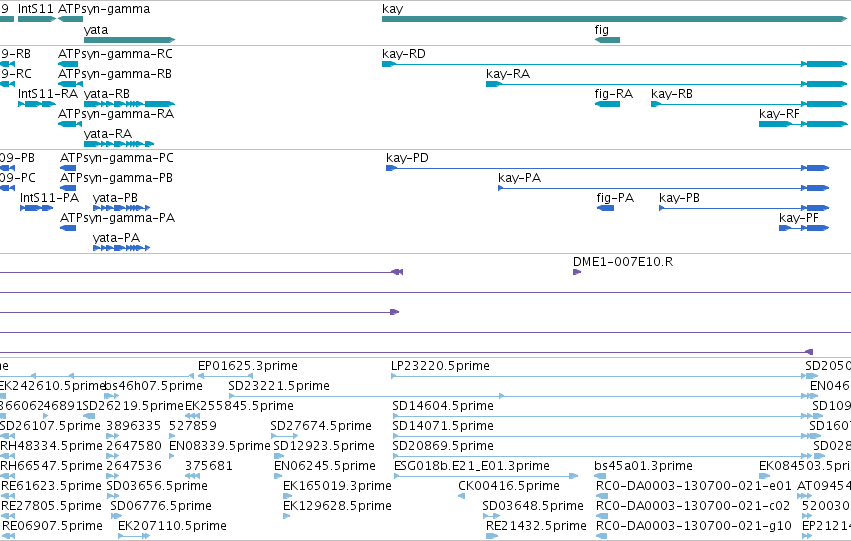
Task: Click protein IntS11-PA
Action: pyautogui.click(x=36, y=208)
